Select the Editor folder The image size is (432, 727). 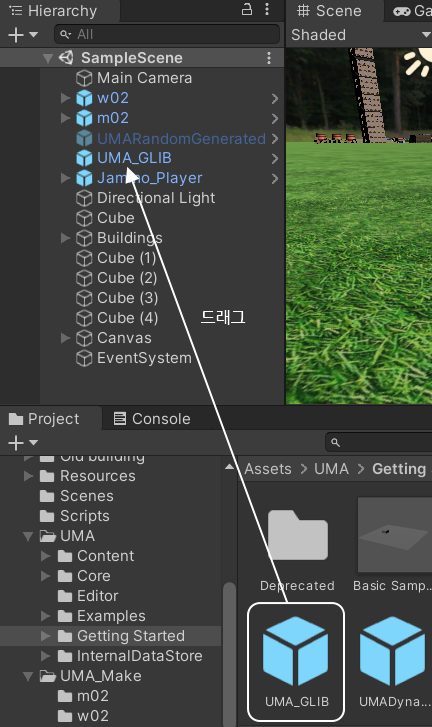[97, 596]
